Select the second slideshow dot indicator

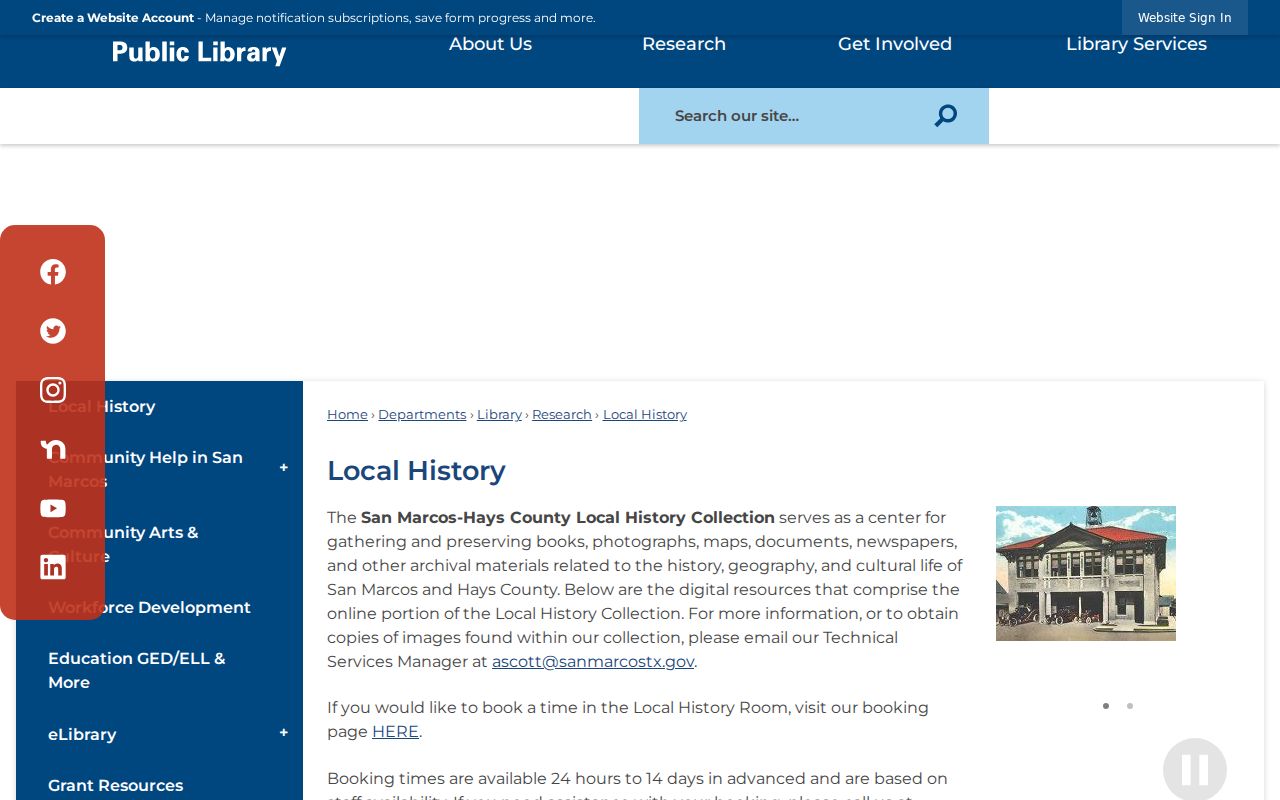pos(1130,706)
